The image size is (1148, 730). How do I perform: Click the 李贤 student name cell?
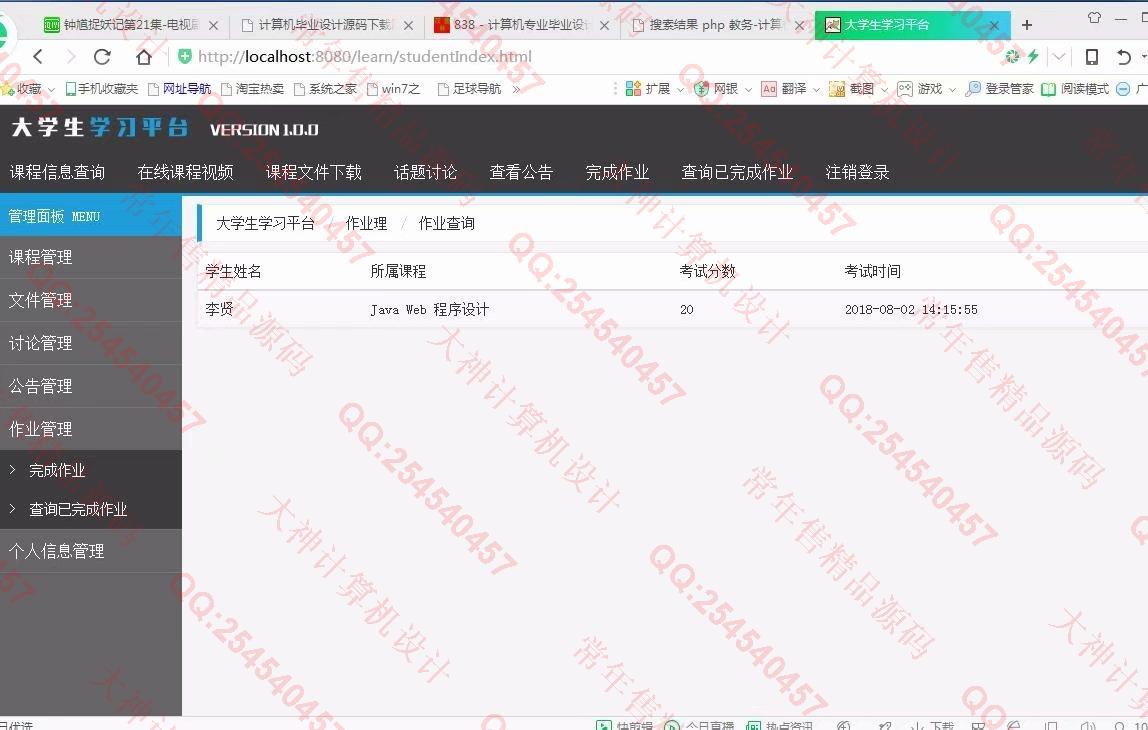(220, 309)
